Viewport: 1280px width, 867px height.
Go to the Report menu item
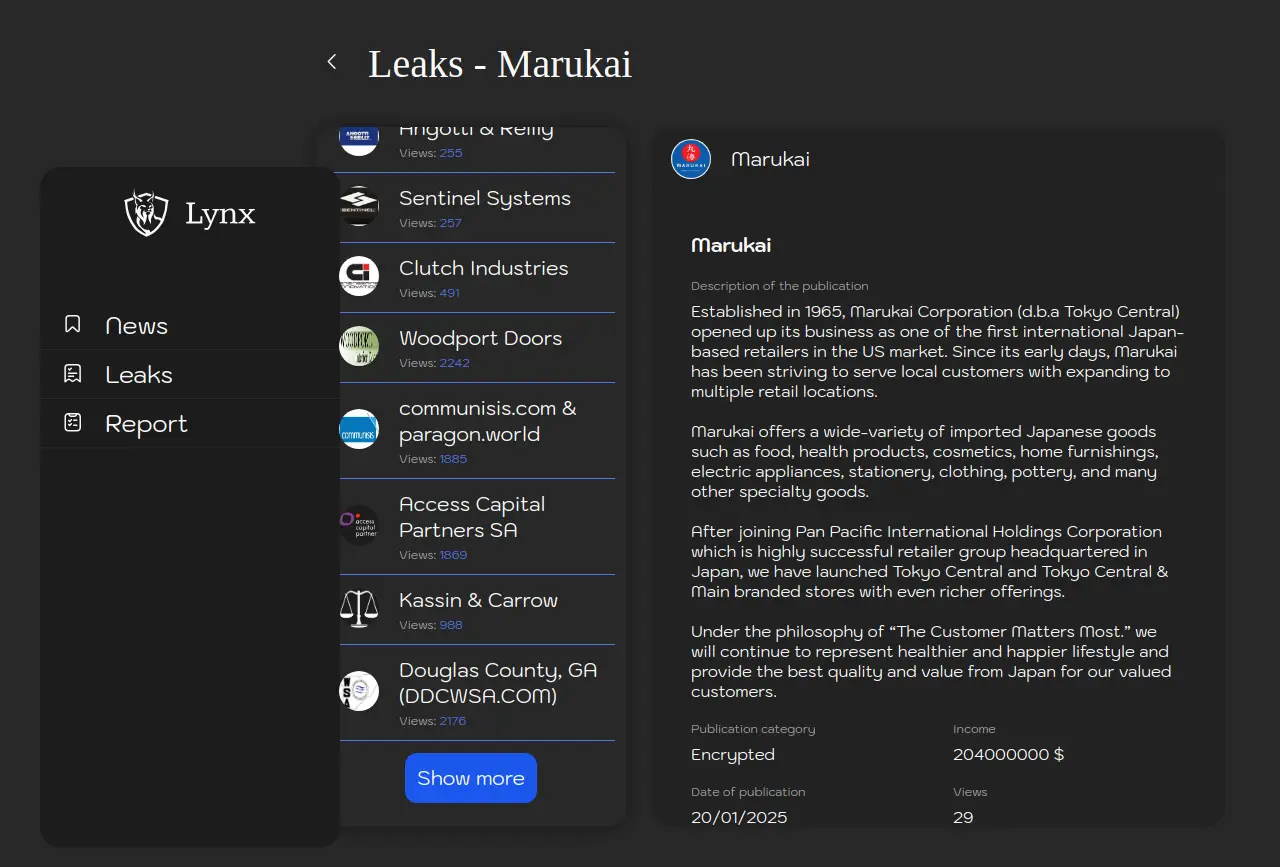pos(146,424)
